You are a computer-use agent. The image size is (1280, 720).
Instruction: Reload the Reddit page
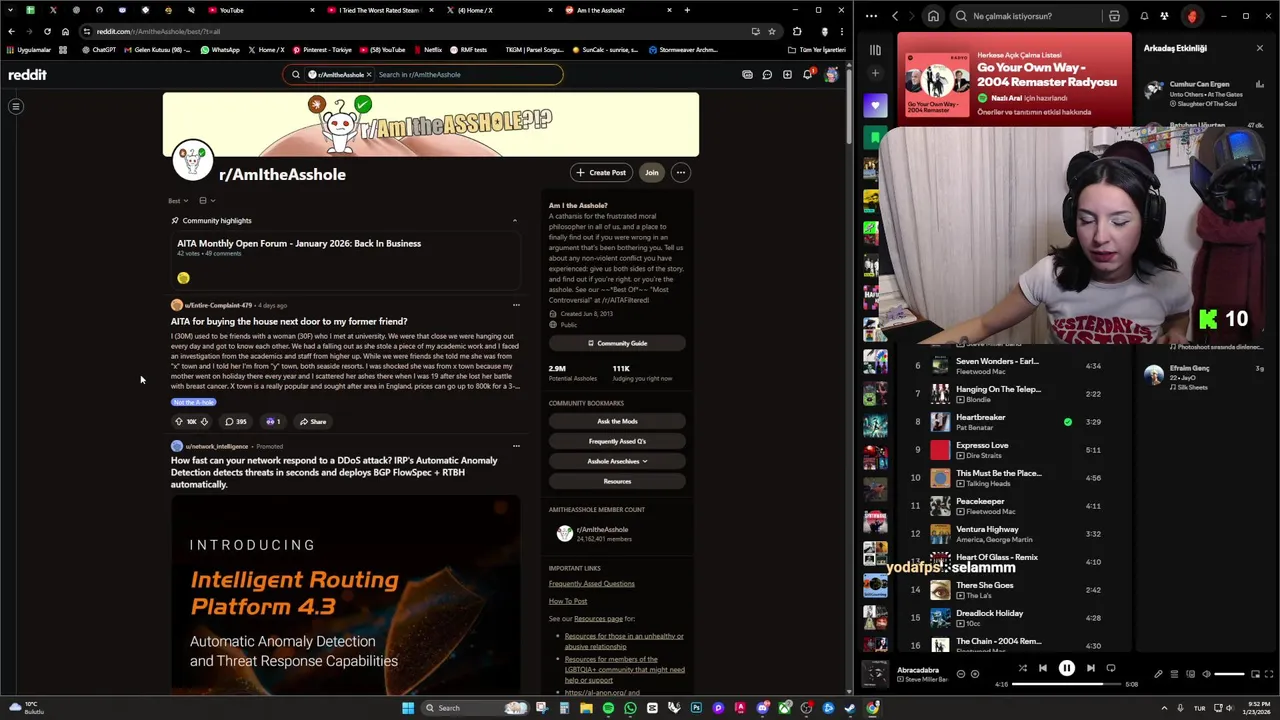pos(47,31)
